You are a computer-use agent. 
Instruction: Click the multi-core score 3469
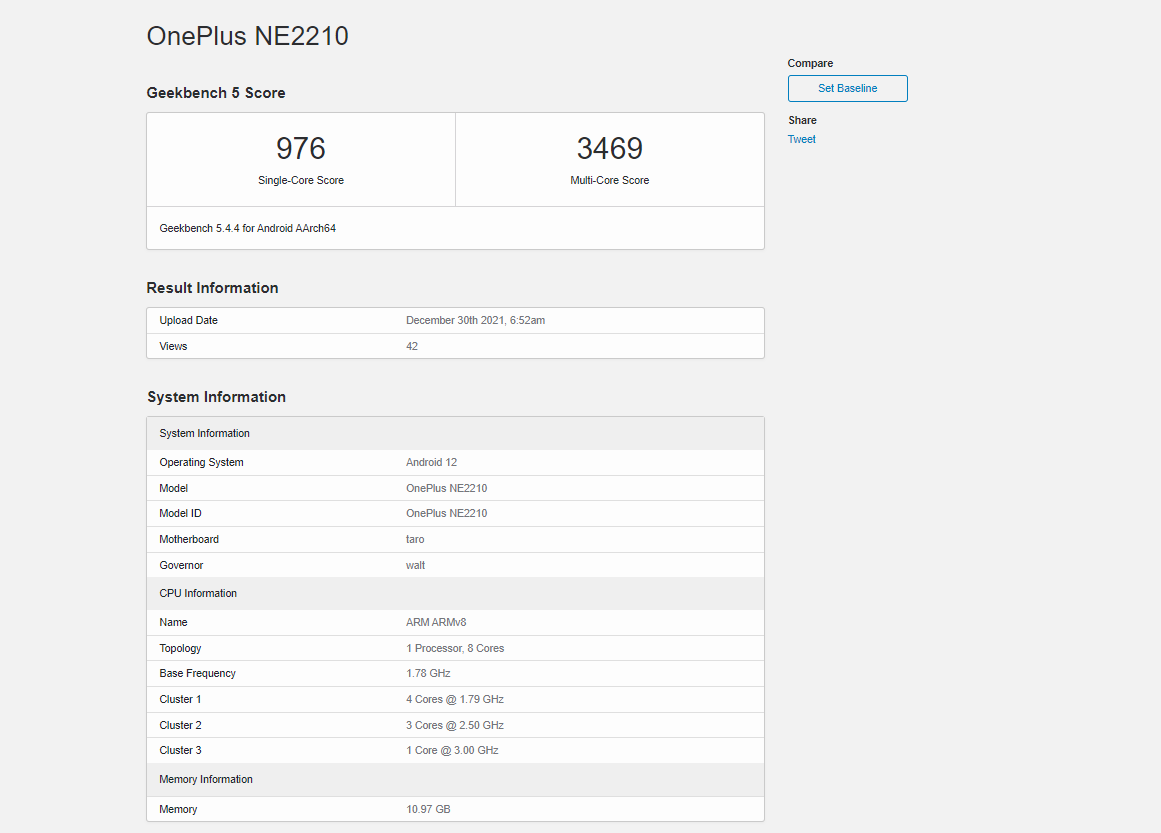609,148
